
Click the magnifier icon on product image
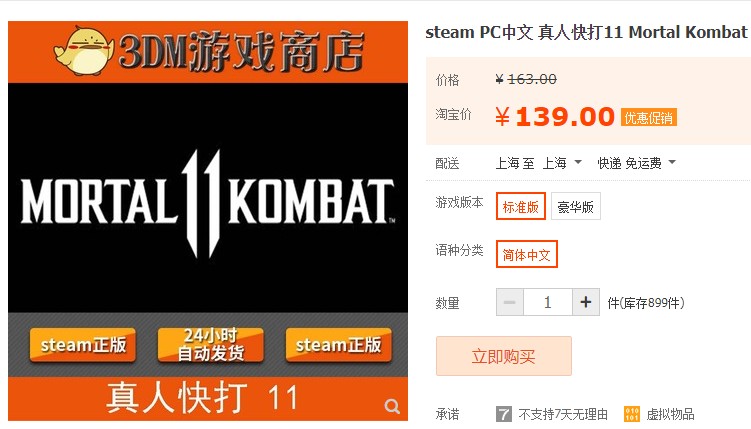[x=392, y=406]
